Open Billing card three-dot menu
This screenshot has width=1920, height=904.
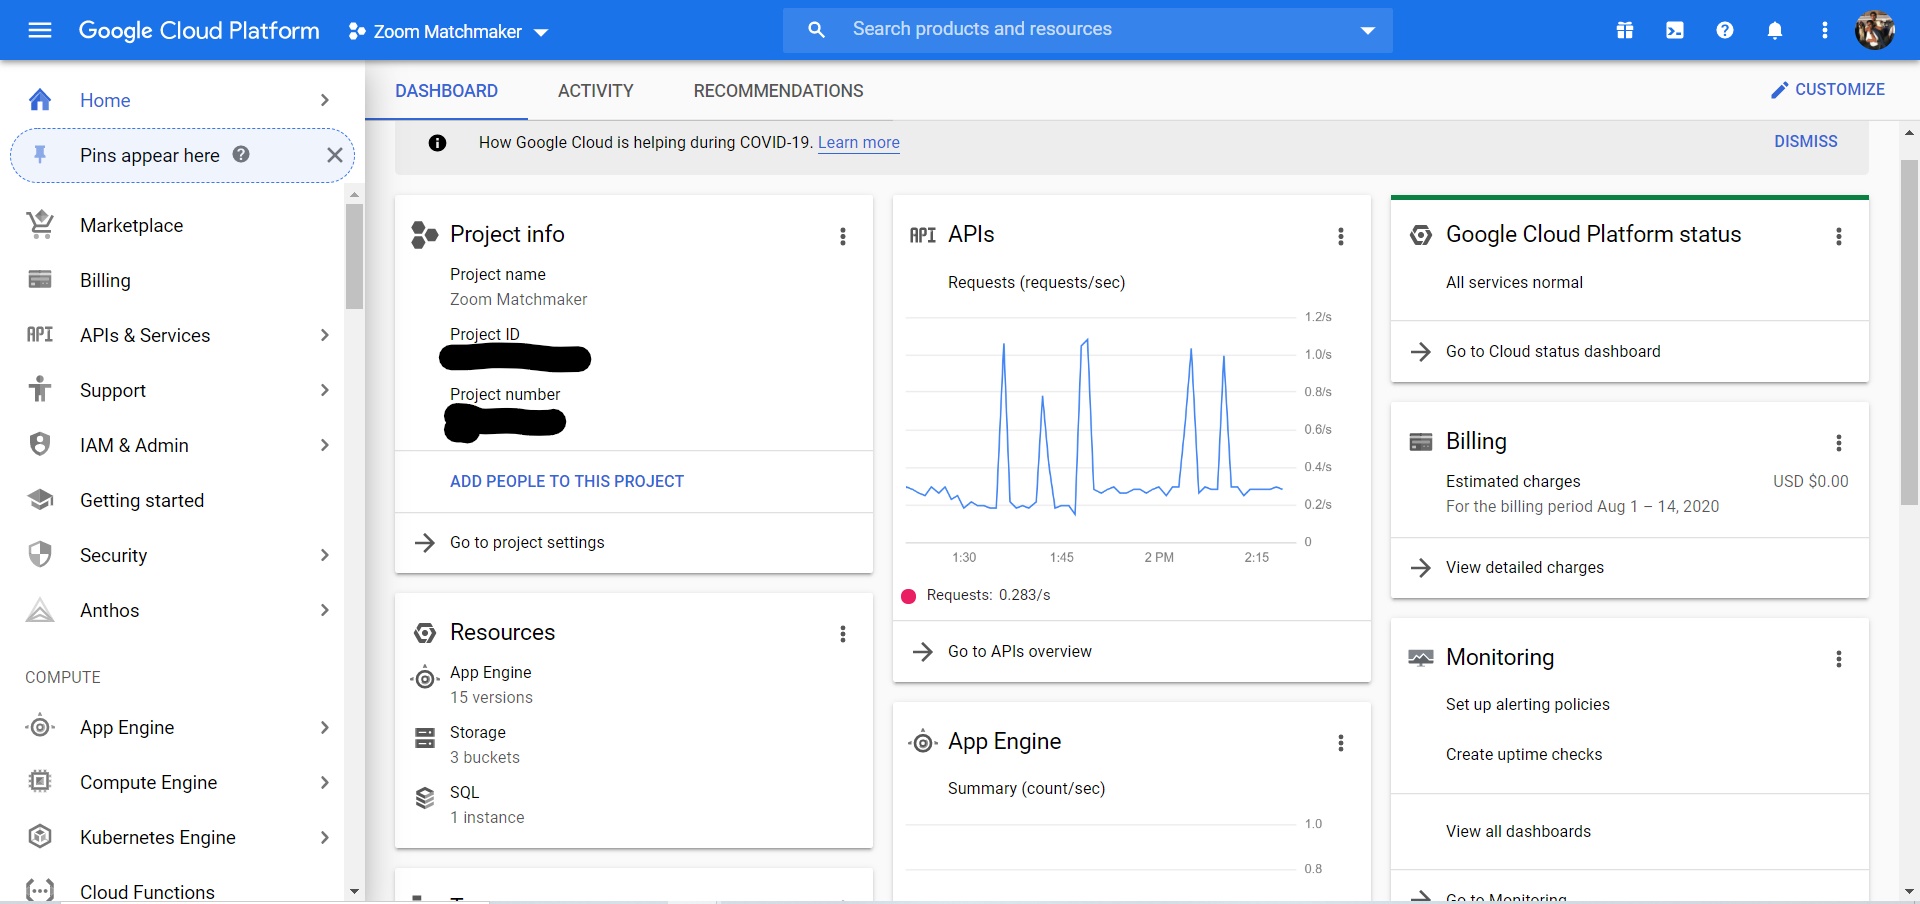(1838, 443)
